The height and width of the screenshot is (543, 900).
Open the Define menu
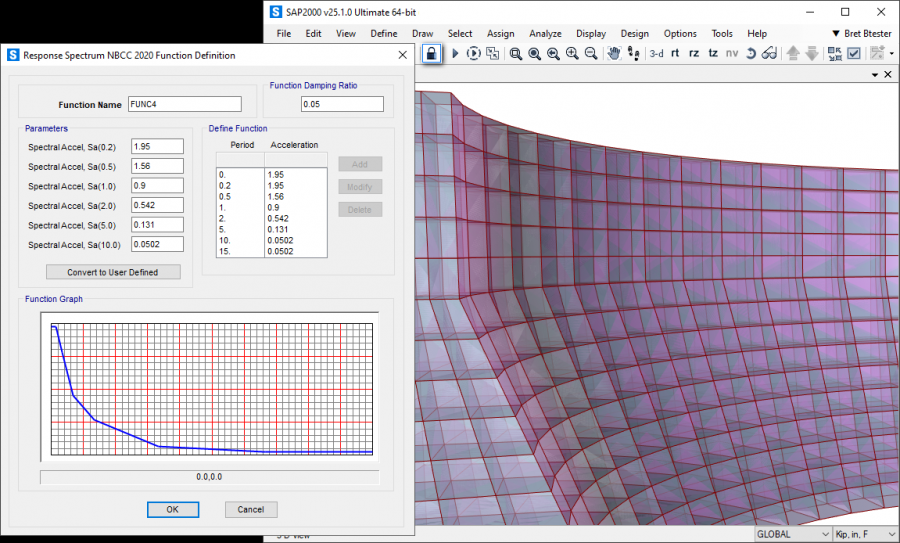click(383, 33)
